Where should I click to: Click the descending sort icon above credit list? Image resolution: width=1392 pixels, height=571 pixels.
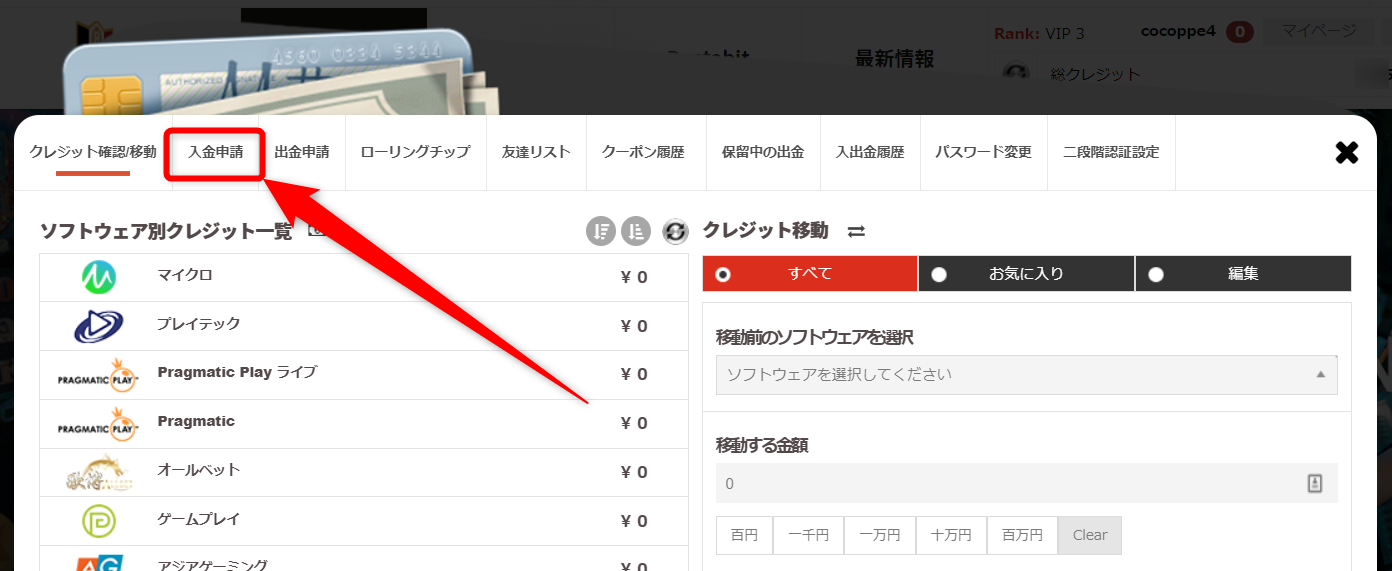(600, 231)
